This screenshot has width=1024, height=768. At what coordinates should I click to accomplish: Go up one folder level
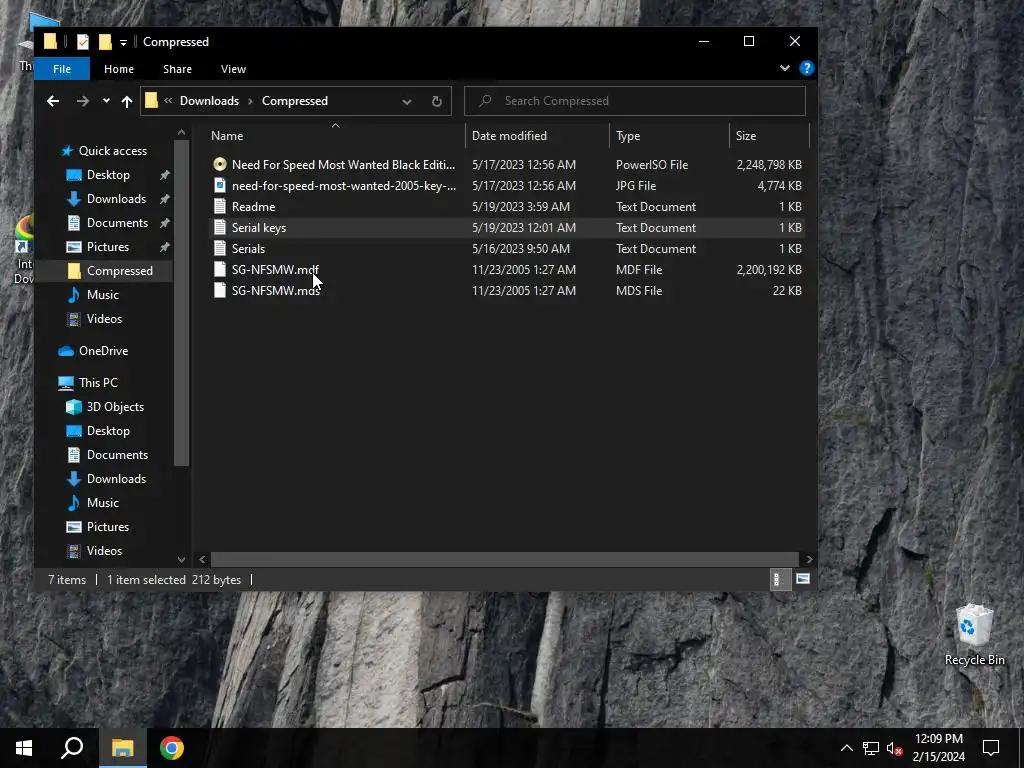point(127,101)
